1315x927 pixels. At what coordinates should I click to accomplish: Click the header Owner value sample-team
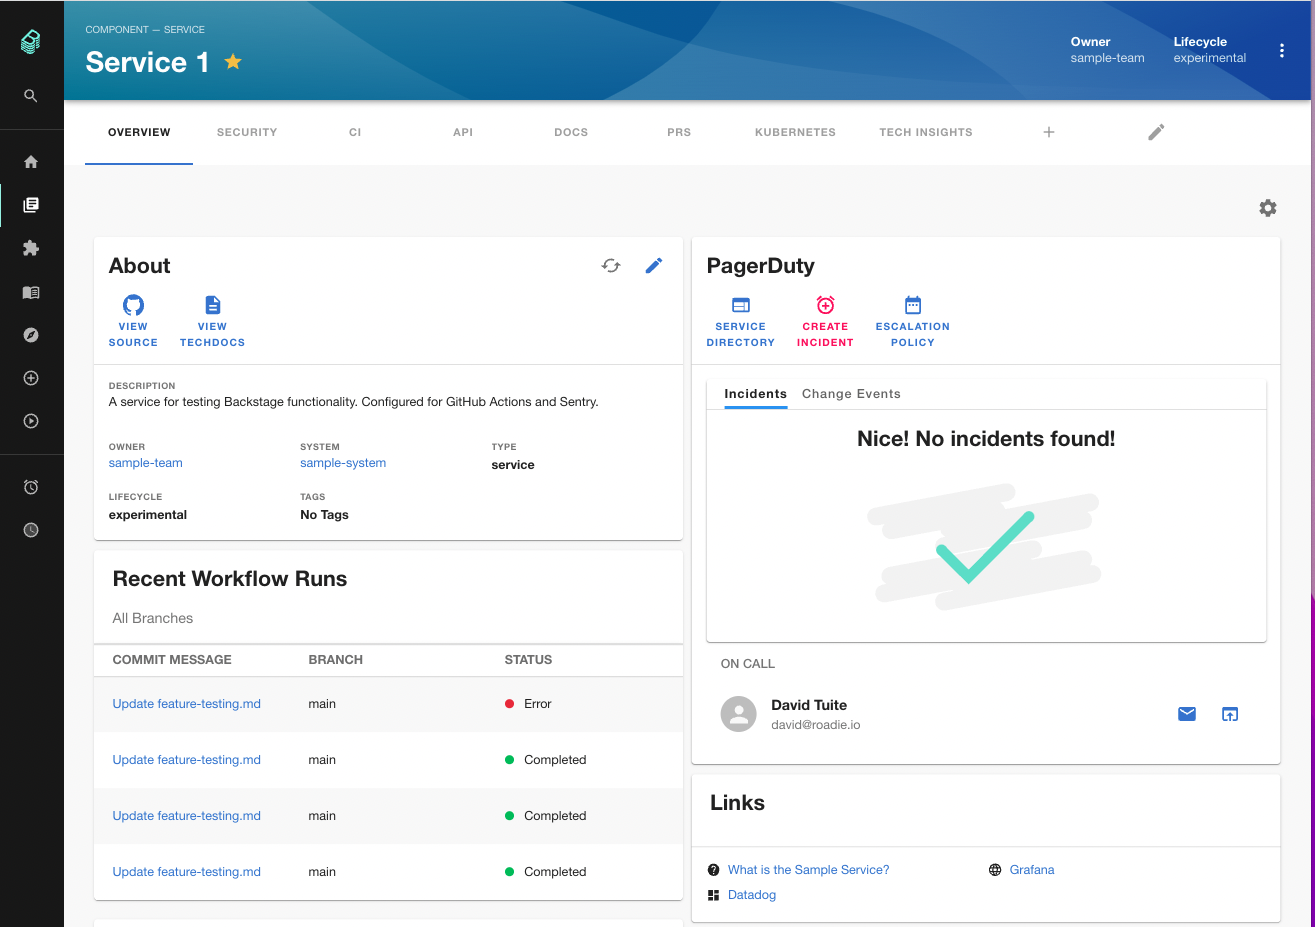click(x=1107, y=58)
